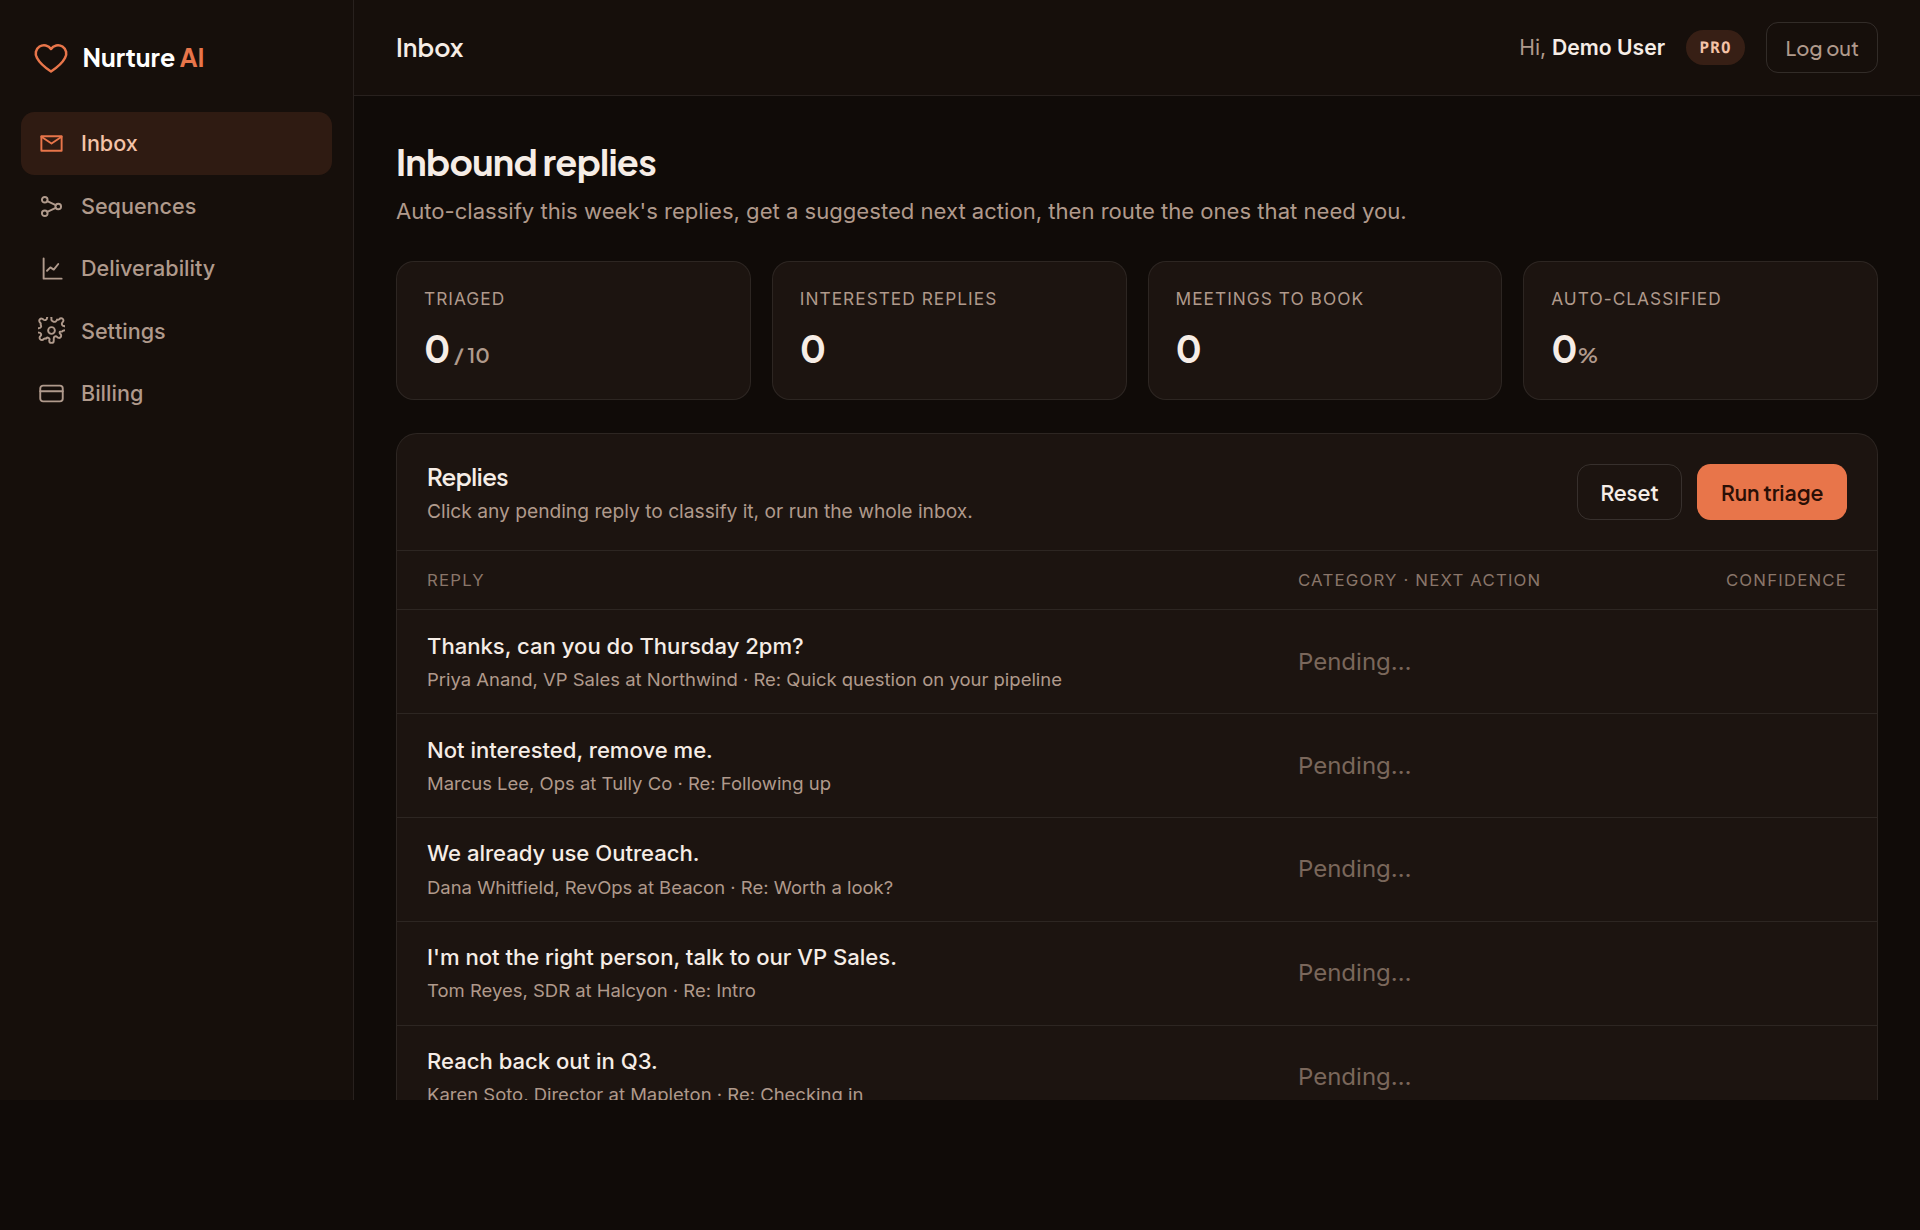Click Priya Anand sender details line
Image resolution: width=1920 pixels, height=1230 pixels.
[744, 680]
